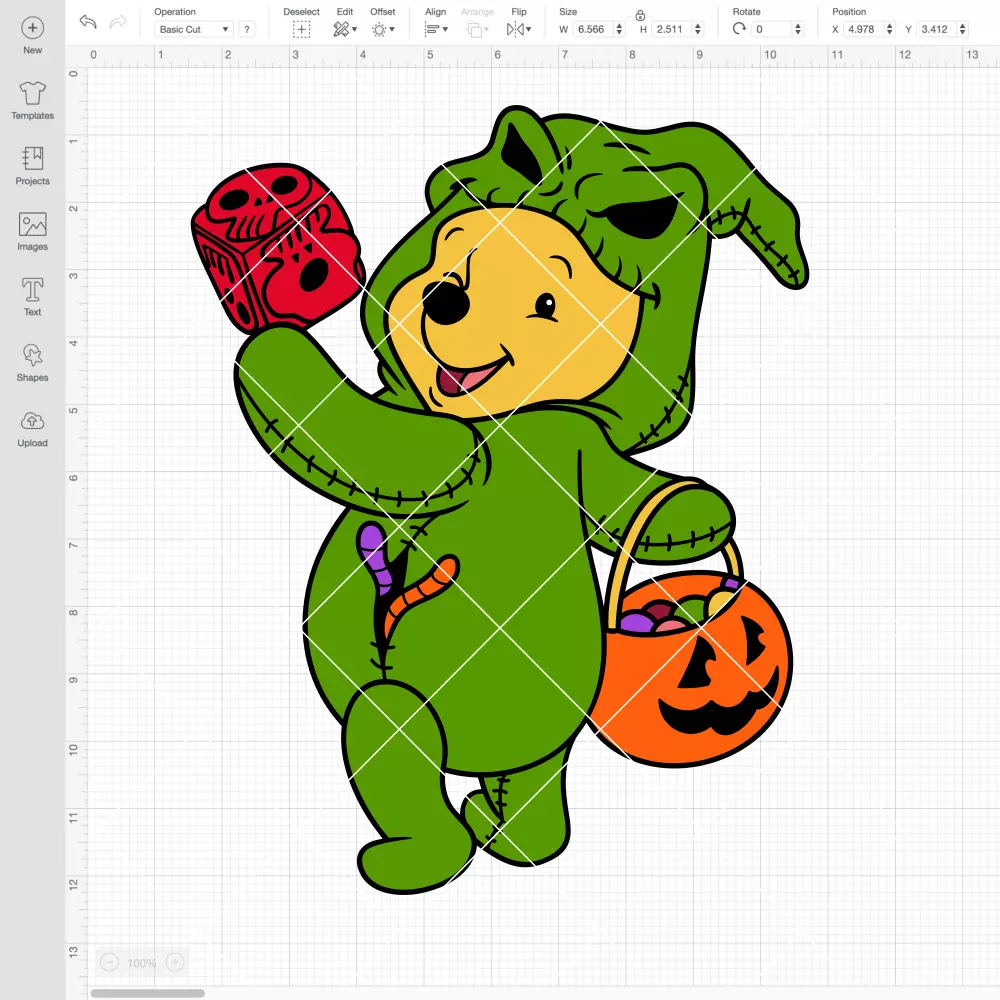
Task: Adjust the Position Y stepper arrows
Action: coord(962,29)
